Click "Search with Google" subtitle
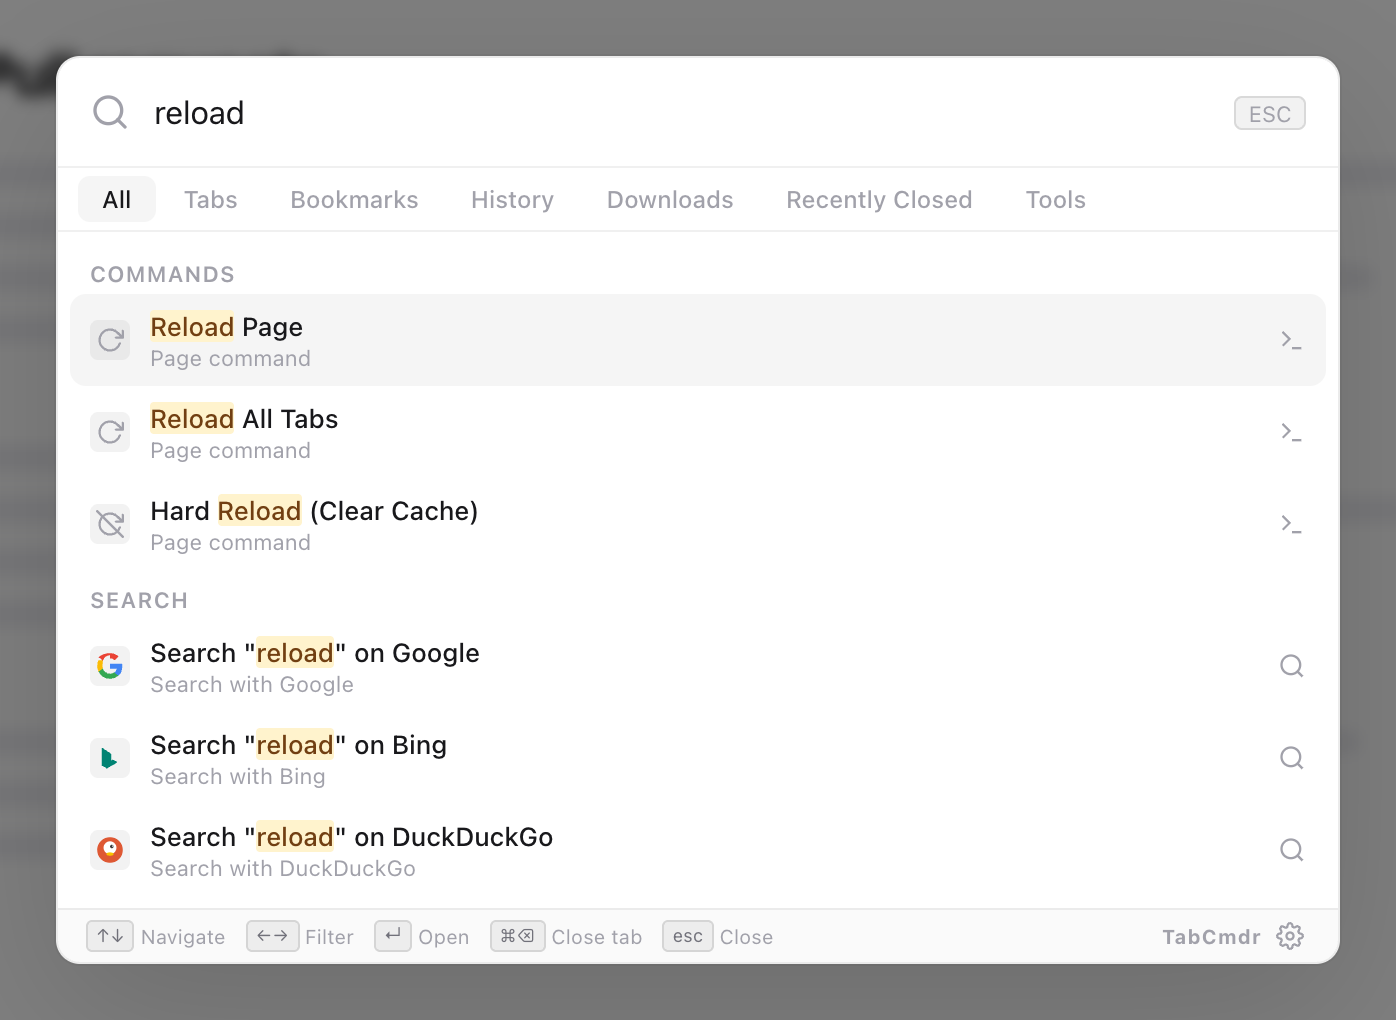Screen dimensions: 1396x1020 (252, 685)
